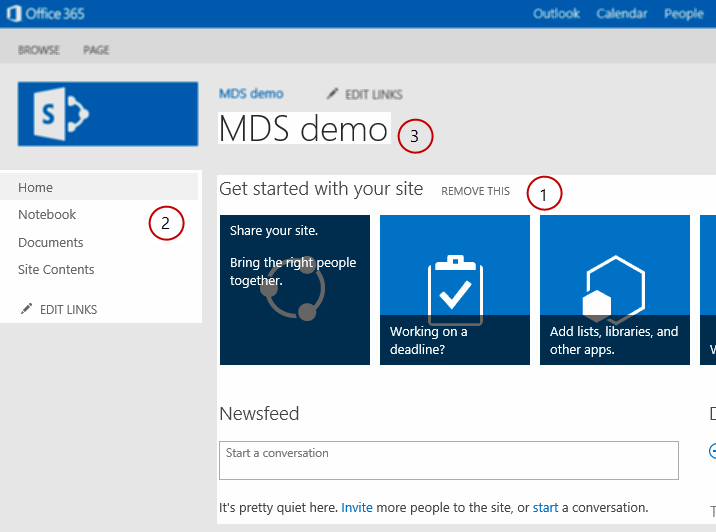This screenshot has width=716, height=532.
Task: Open People from the top bar
Action: 684,14
